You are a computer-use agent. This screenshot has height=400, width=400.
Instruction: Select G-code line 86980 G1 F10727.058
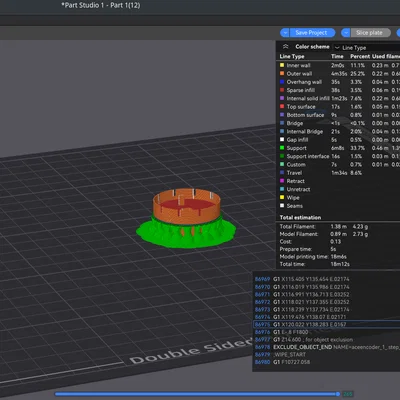click(327, 362)
